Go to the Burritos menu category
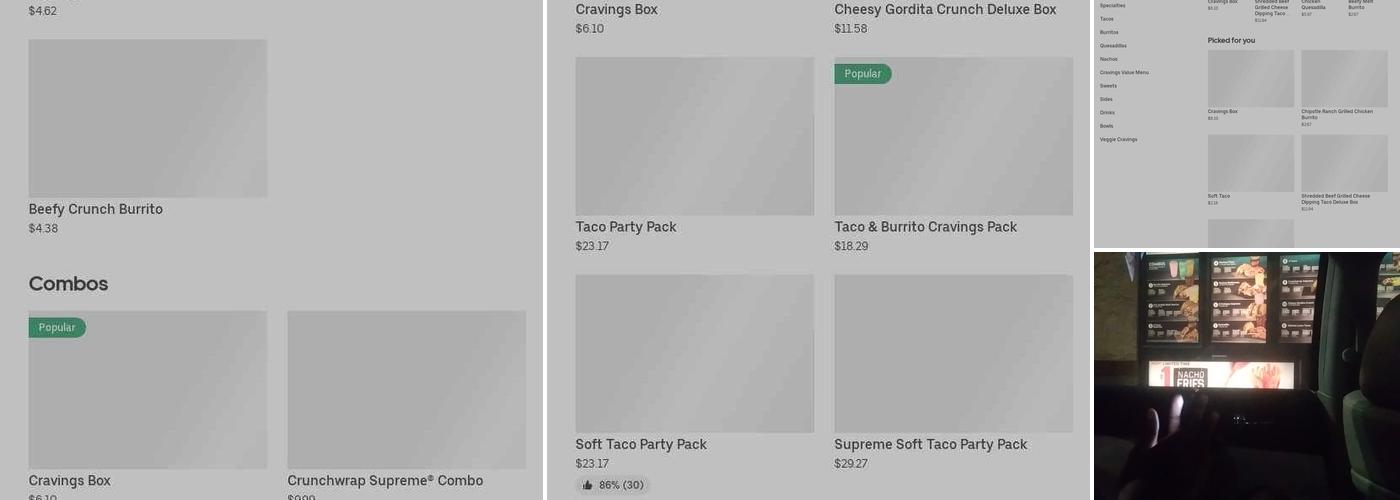 point(1109,32)
